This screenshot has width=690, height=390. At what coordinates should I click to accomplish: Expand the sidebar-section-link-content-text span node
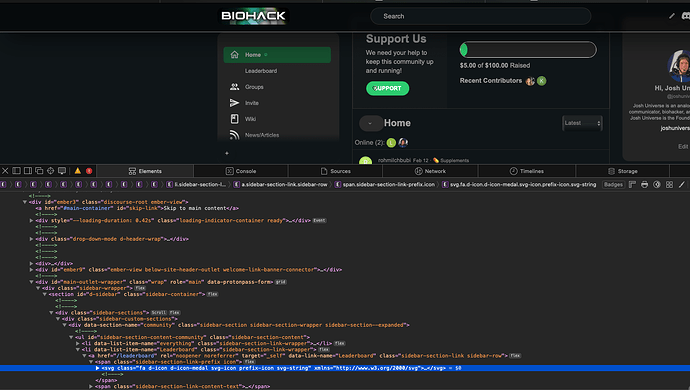click(91, 386)
